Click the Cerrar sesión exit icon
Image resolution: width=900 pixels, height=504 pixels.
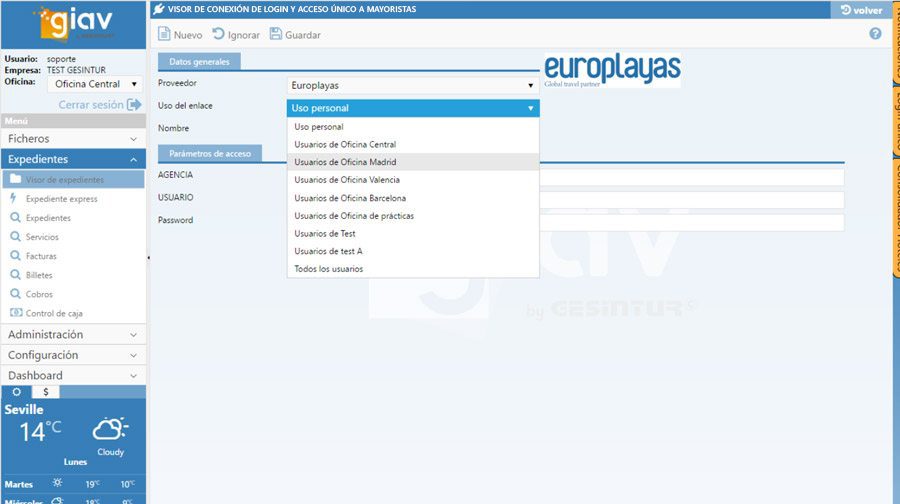[134, 104]
